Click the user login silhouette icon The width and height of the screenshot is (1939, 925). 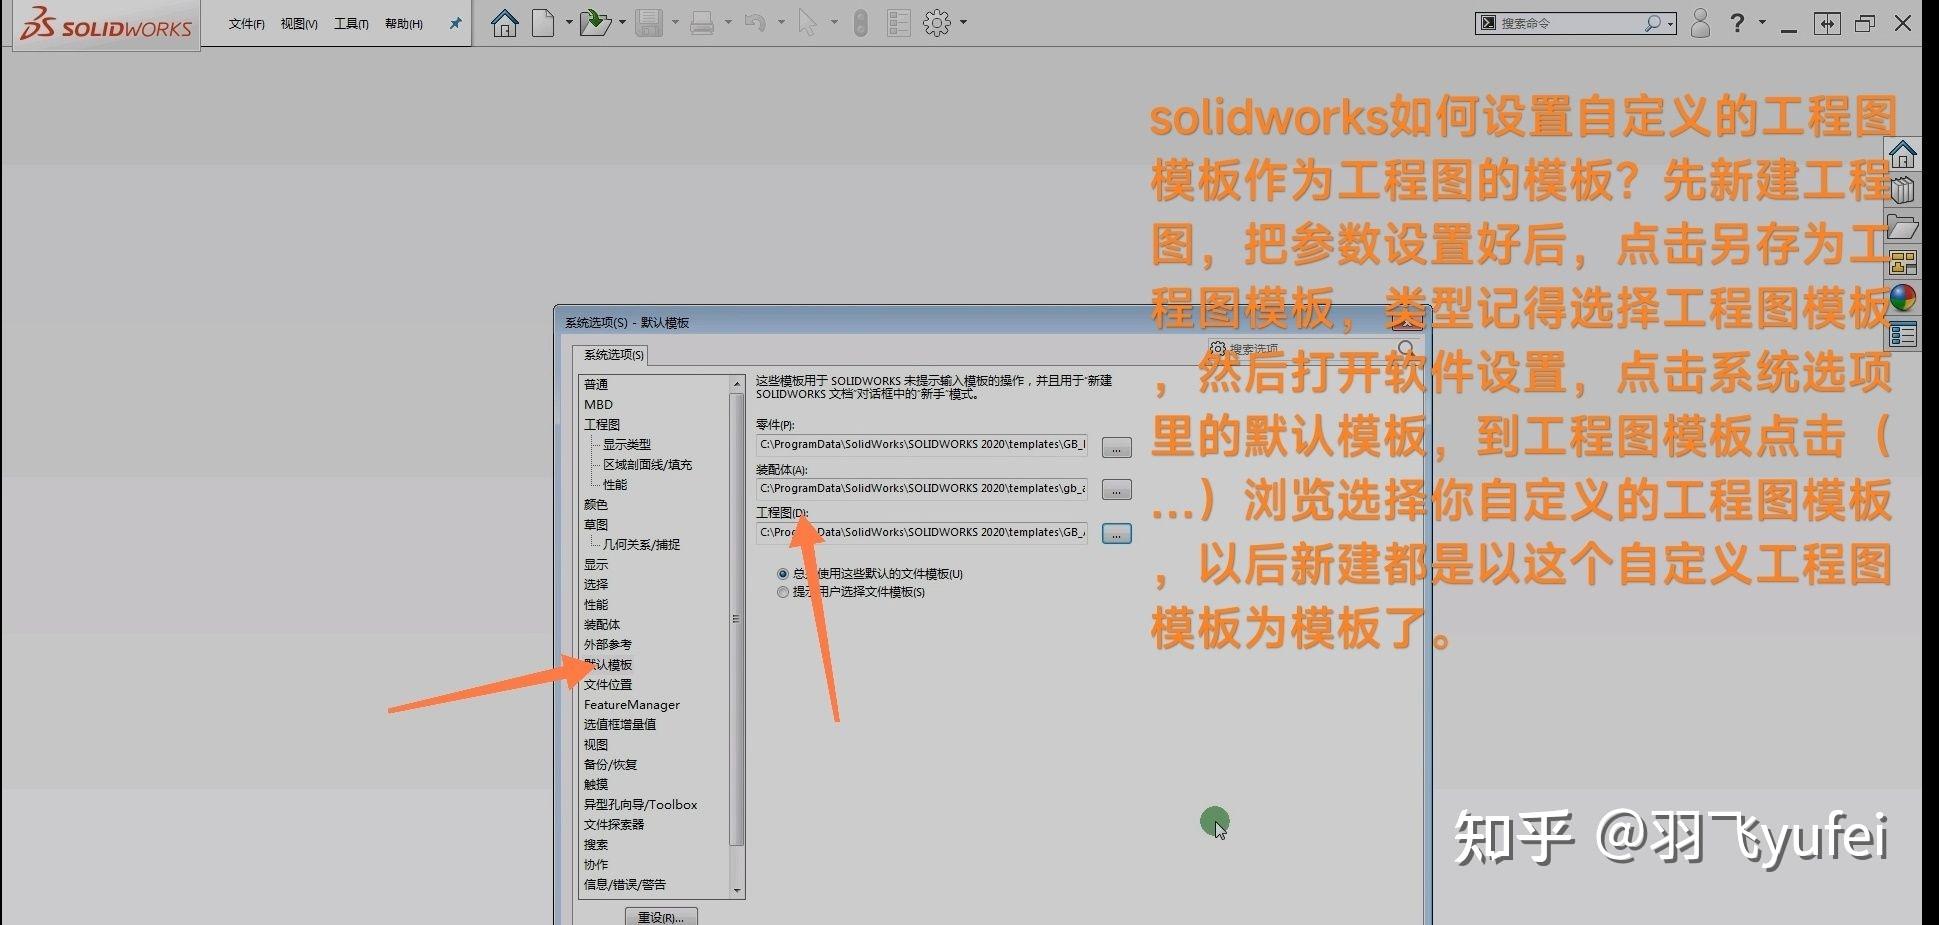click(1700, 23)
